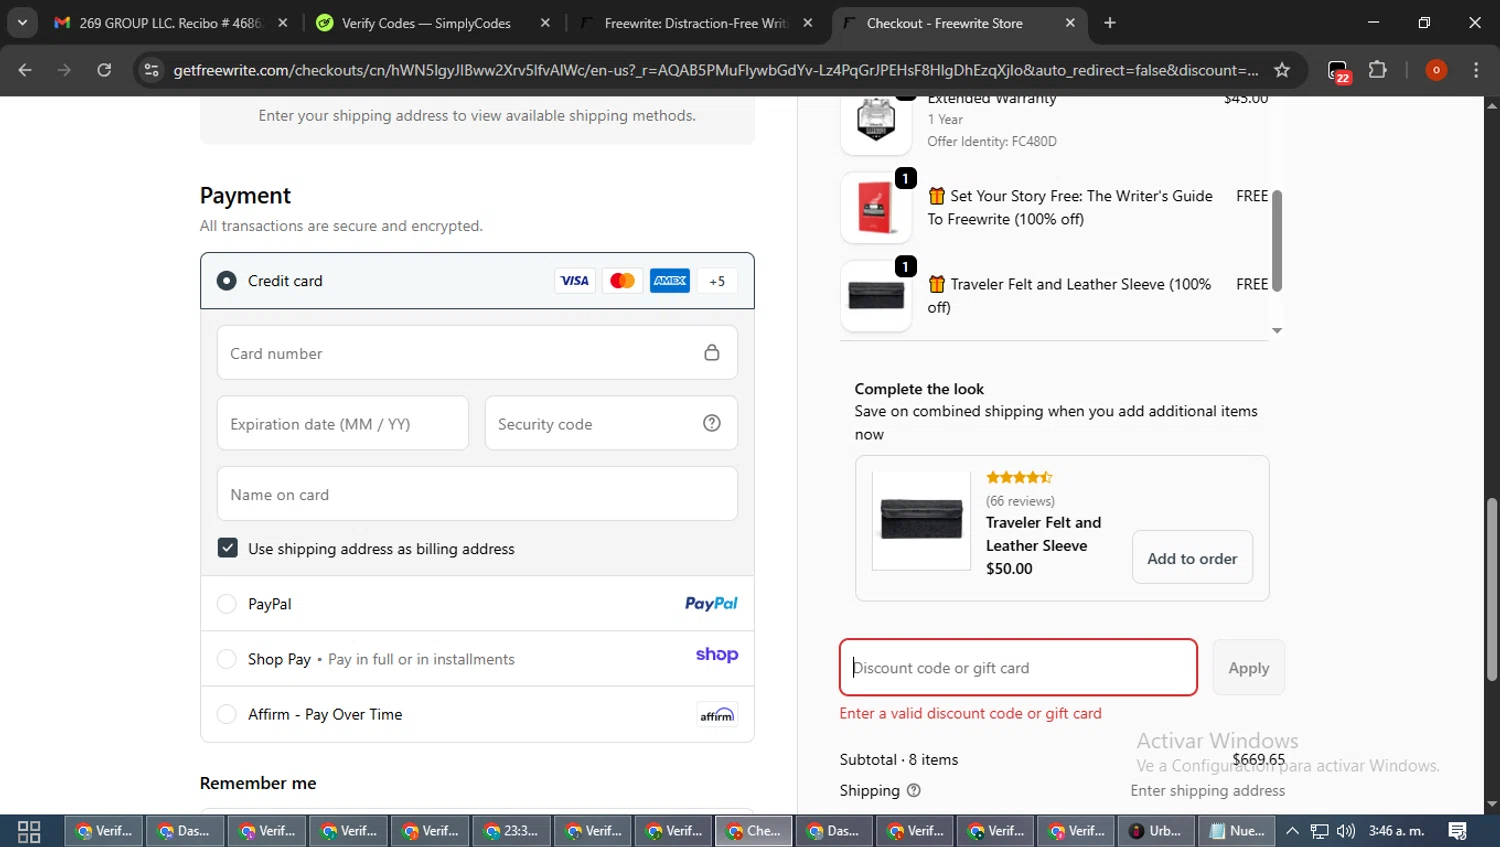
Task: Close the Freewrite: Distraction-Free tab
Action: [x=808, y=23]
